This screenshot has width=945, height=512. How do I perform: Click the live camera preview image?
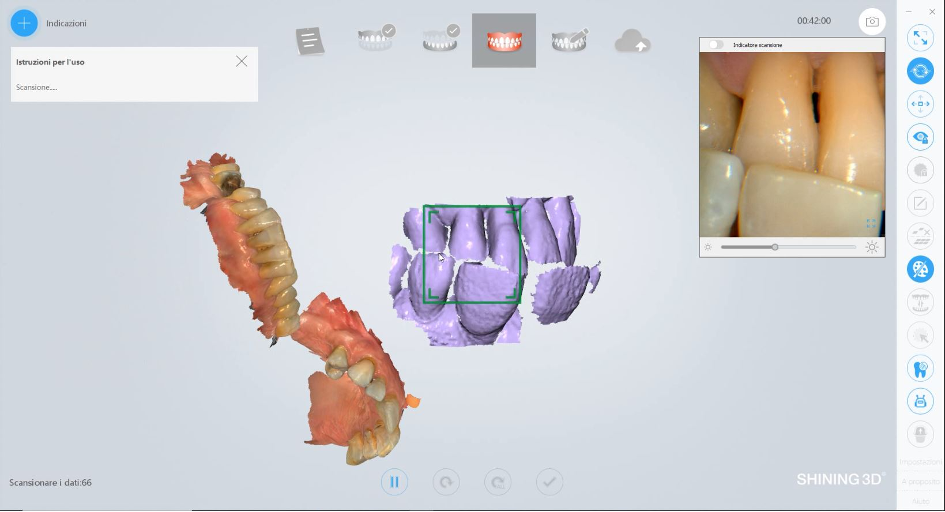[792, 145]
